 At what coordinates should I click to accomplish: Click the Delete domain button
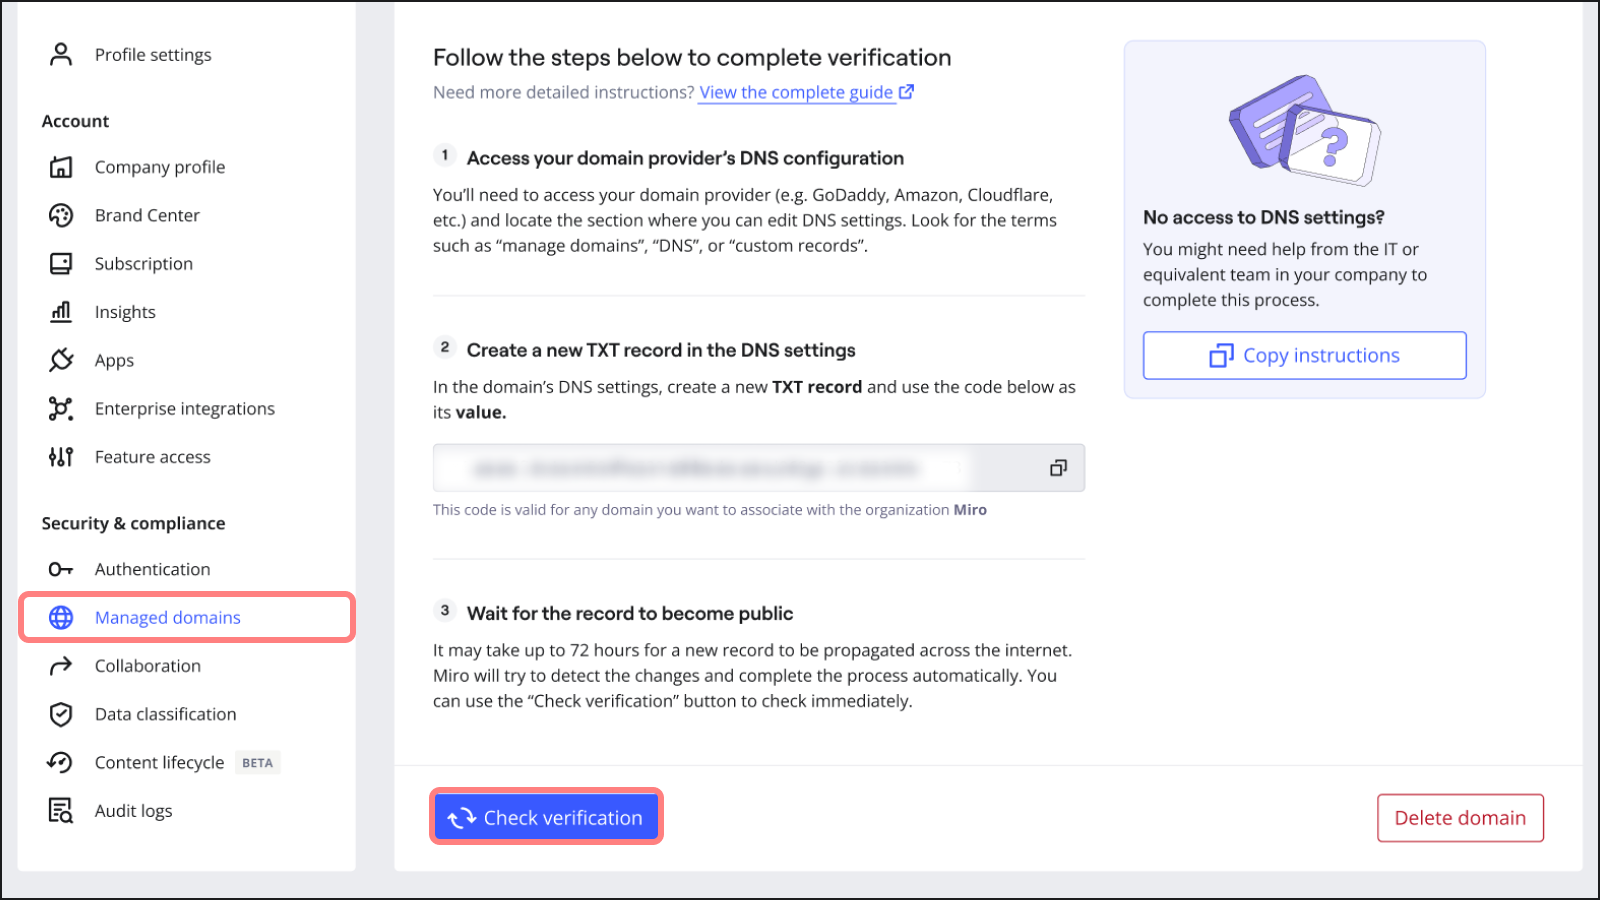pyautogui.click(x=1460, y=817)
